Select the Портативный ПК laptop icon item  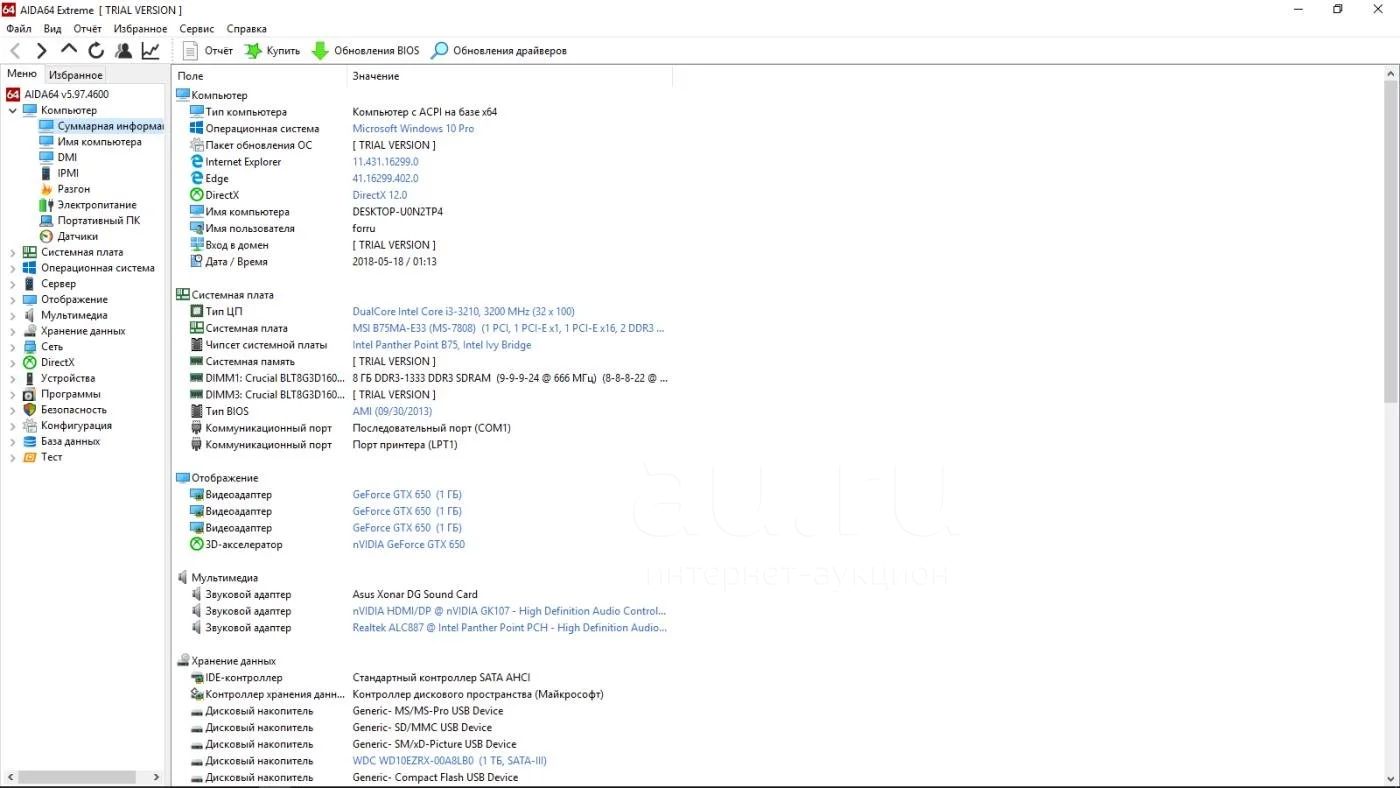pos(46,220)
